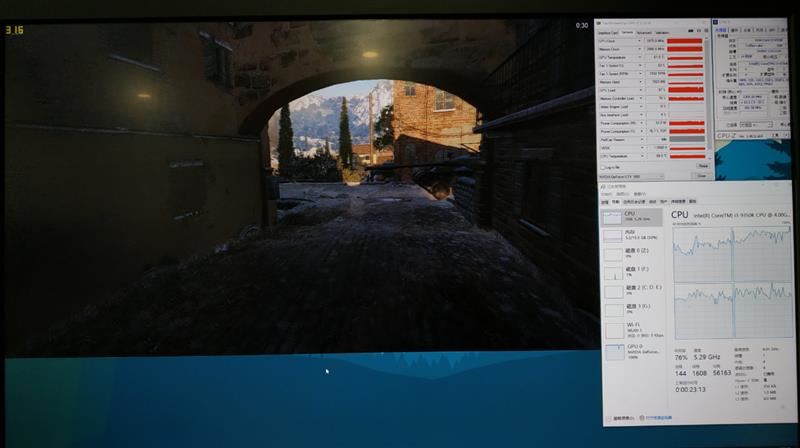800x448 pixels.
Task: Expand the PerfCap Reason dropdown
Action: [642, 140]
